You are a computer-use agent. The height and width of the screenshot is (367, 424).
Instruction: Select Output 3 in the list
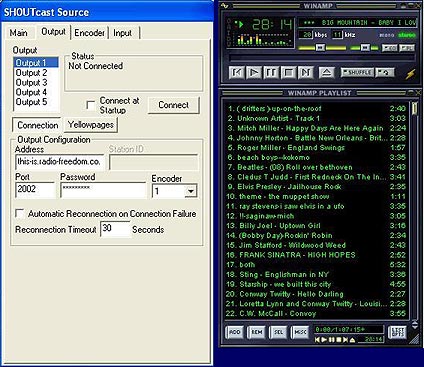36,82
